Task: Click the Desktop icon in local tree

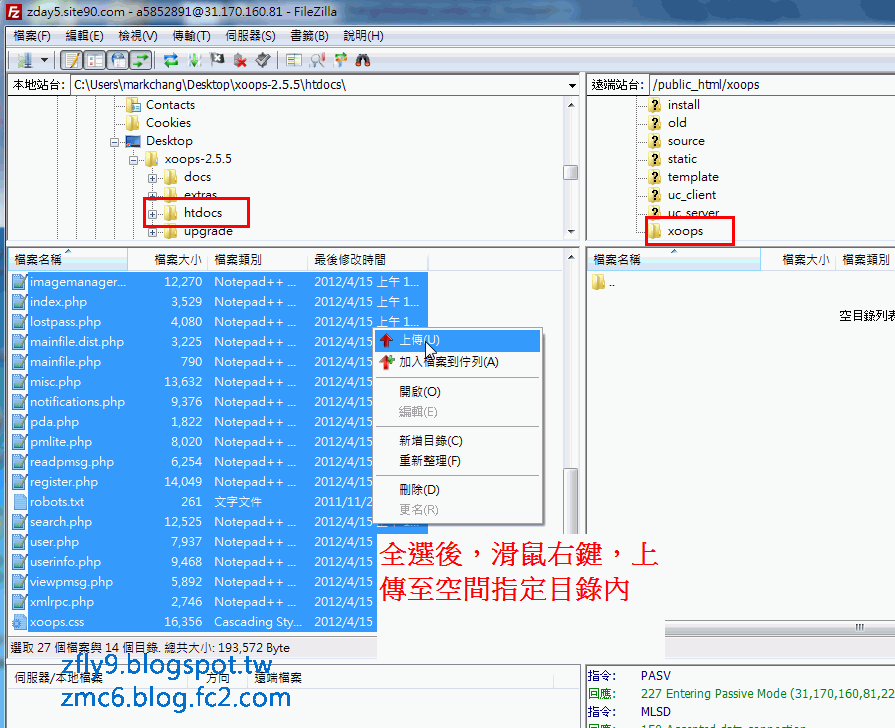Action: 133,141
